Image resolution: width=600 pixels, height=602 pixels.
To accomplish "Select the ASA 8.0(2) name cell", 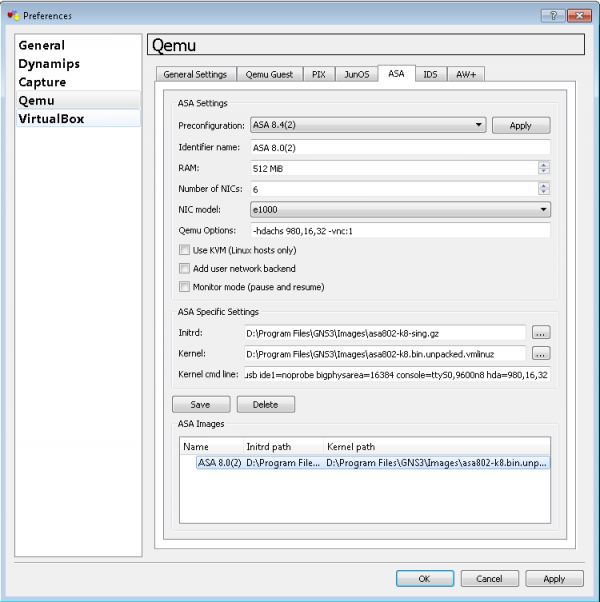I will (x=220, y=463).
